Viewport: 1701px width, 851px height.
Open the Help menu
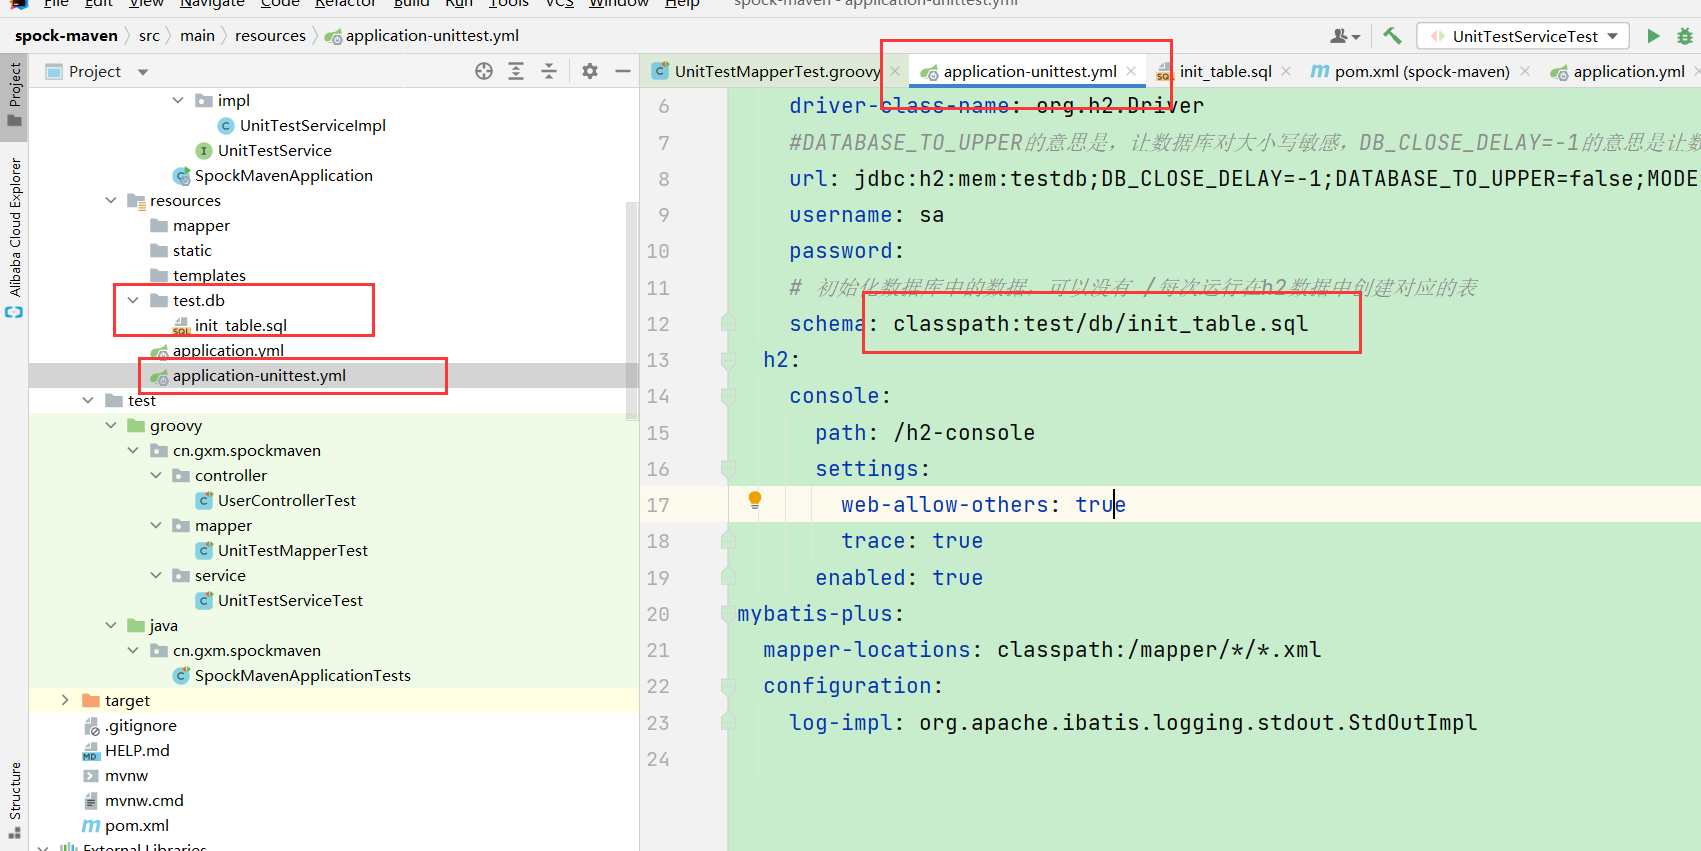pos(682,4)
